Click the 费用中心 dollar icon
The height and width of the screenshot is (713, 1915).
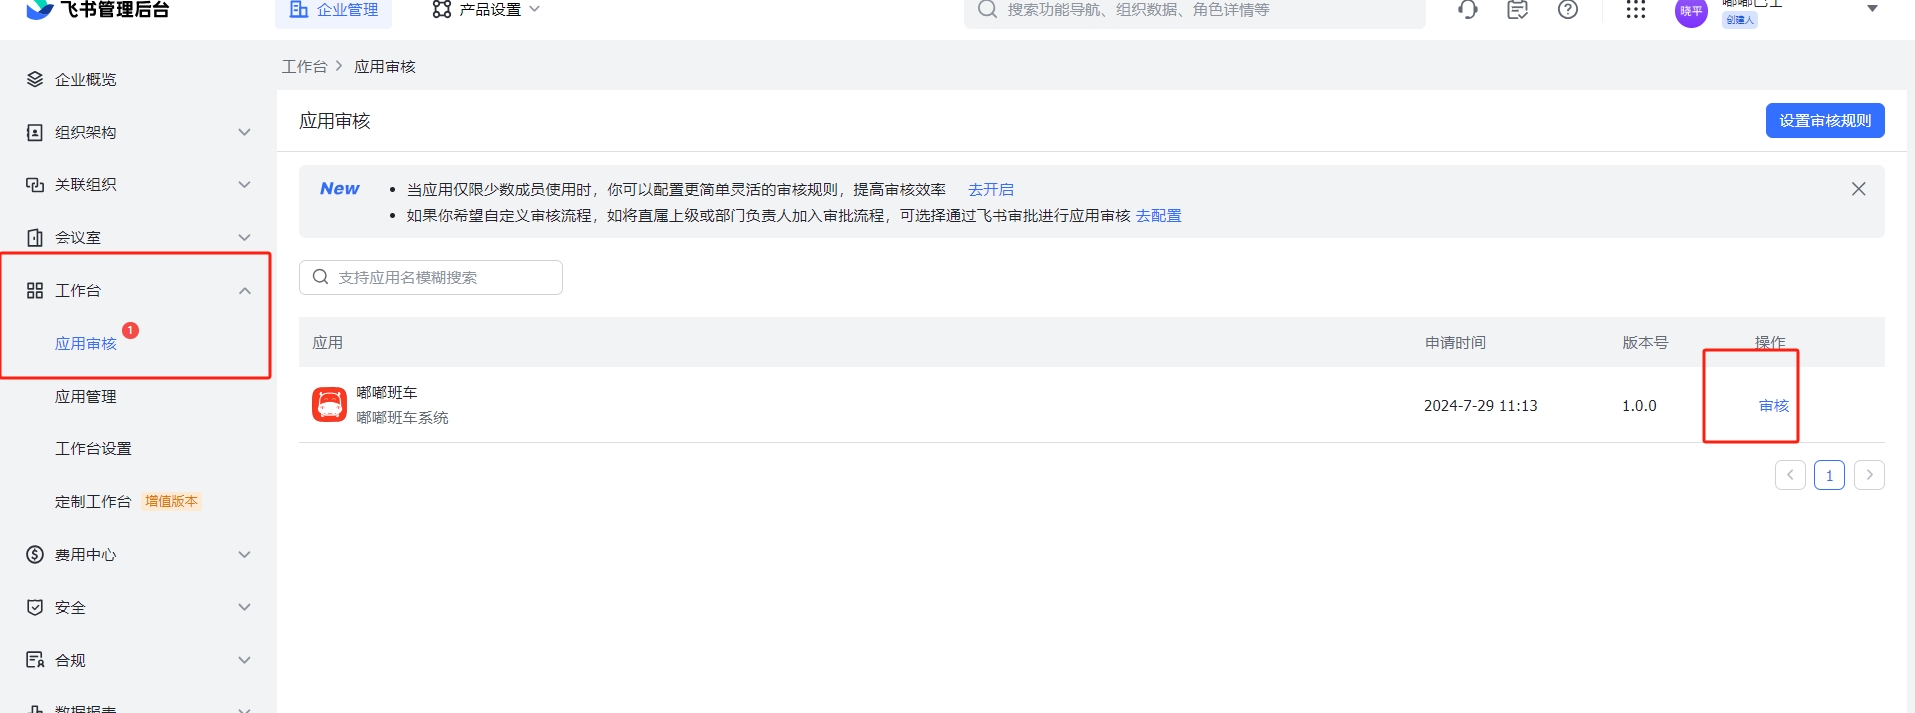(x=35, y=554)
